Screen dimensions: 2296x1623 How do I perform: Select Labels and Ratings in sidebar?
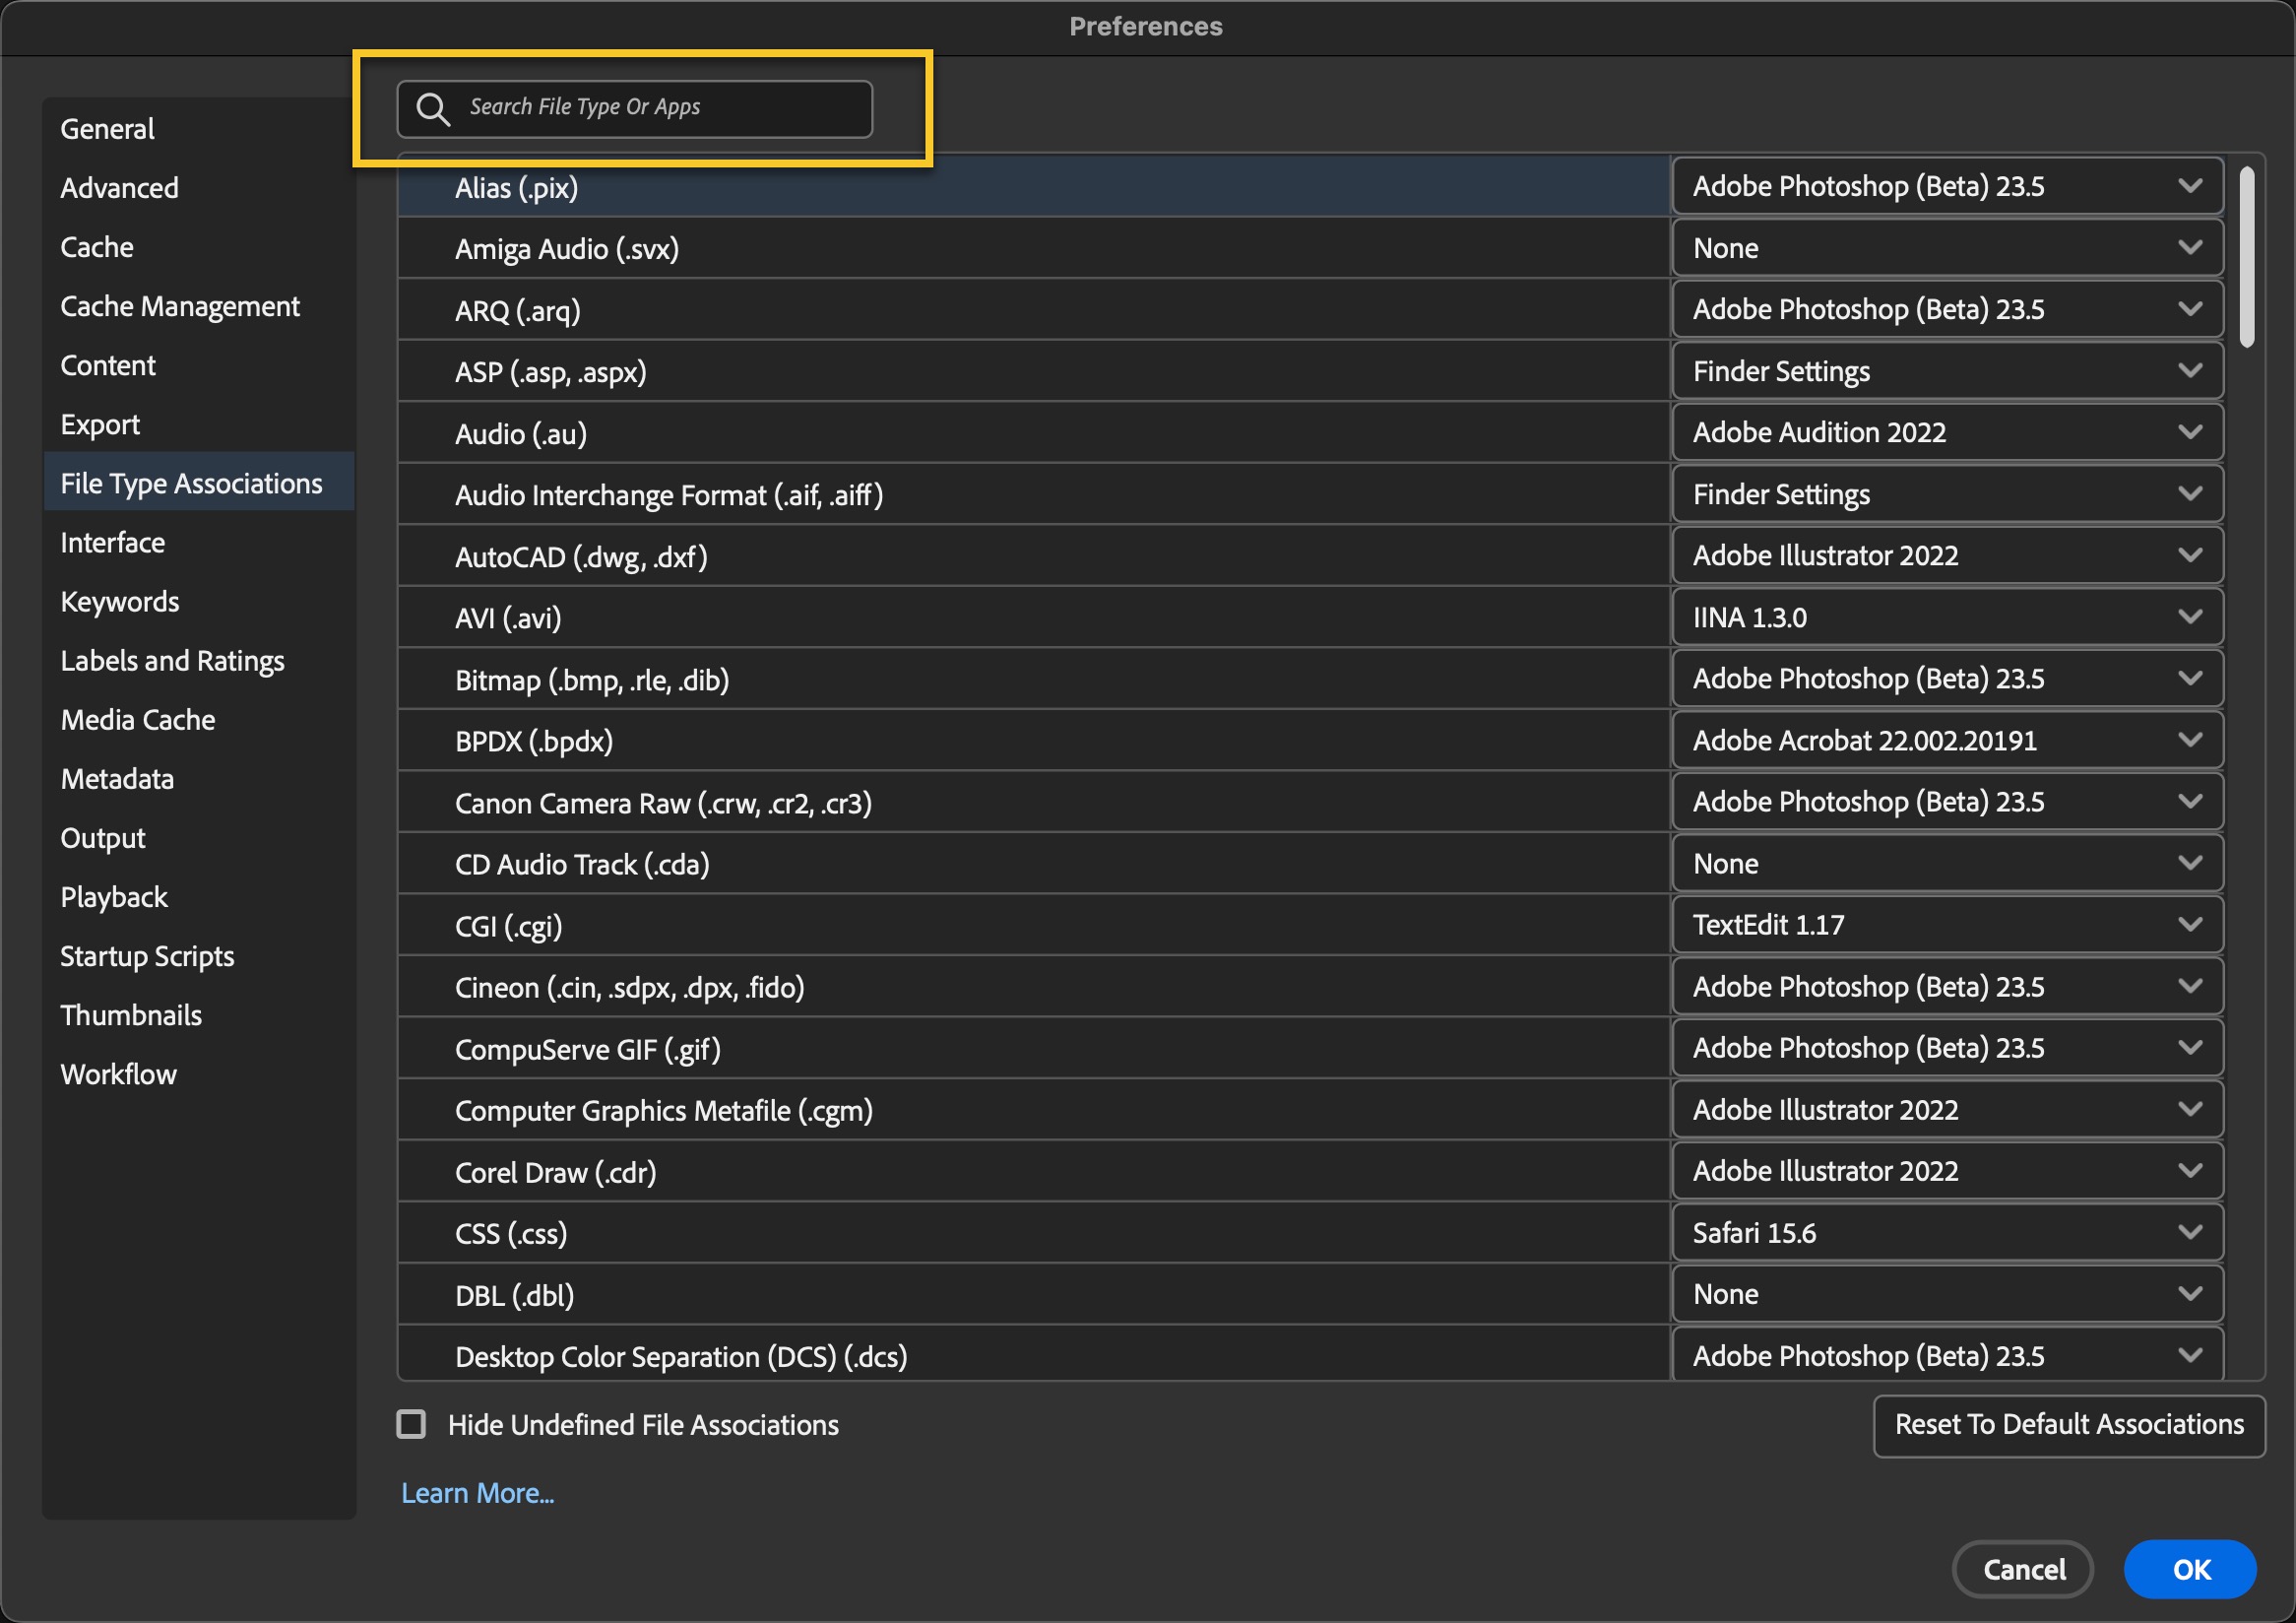point(172,661)
